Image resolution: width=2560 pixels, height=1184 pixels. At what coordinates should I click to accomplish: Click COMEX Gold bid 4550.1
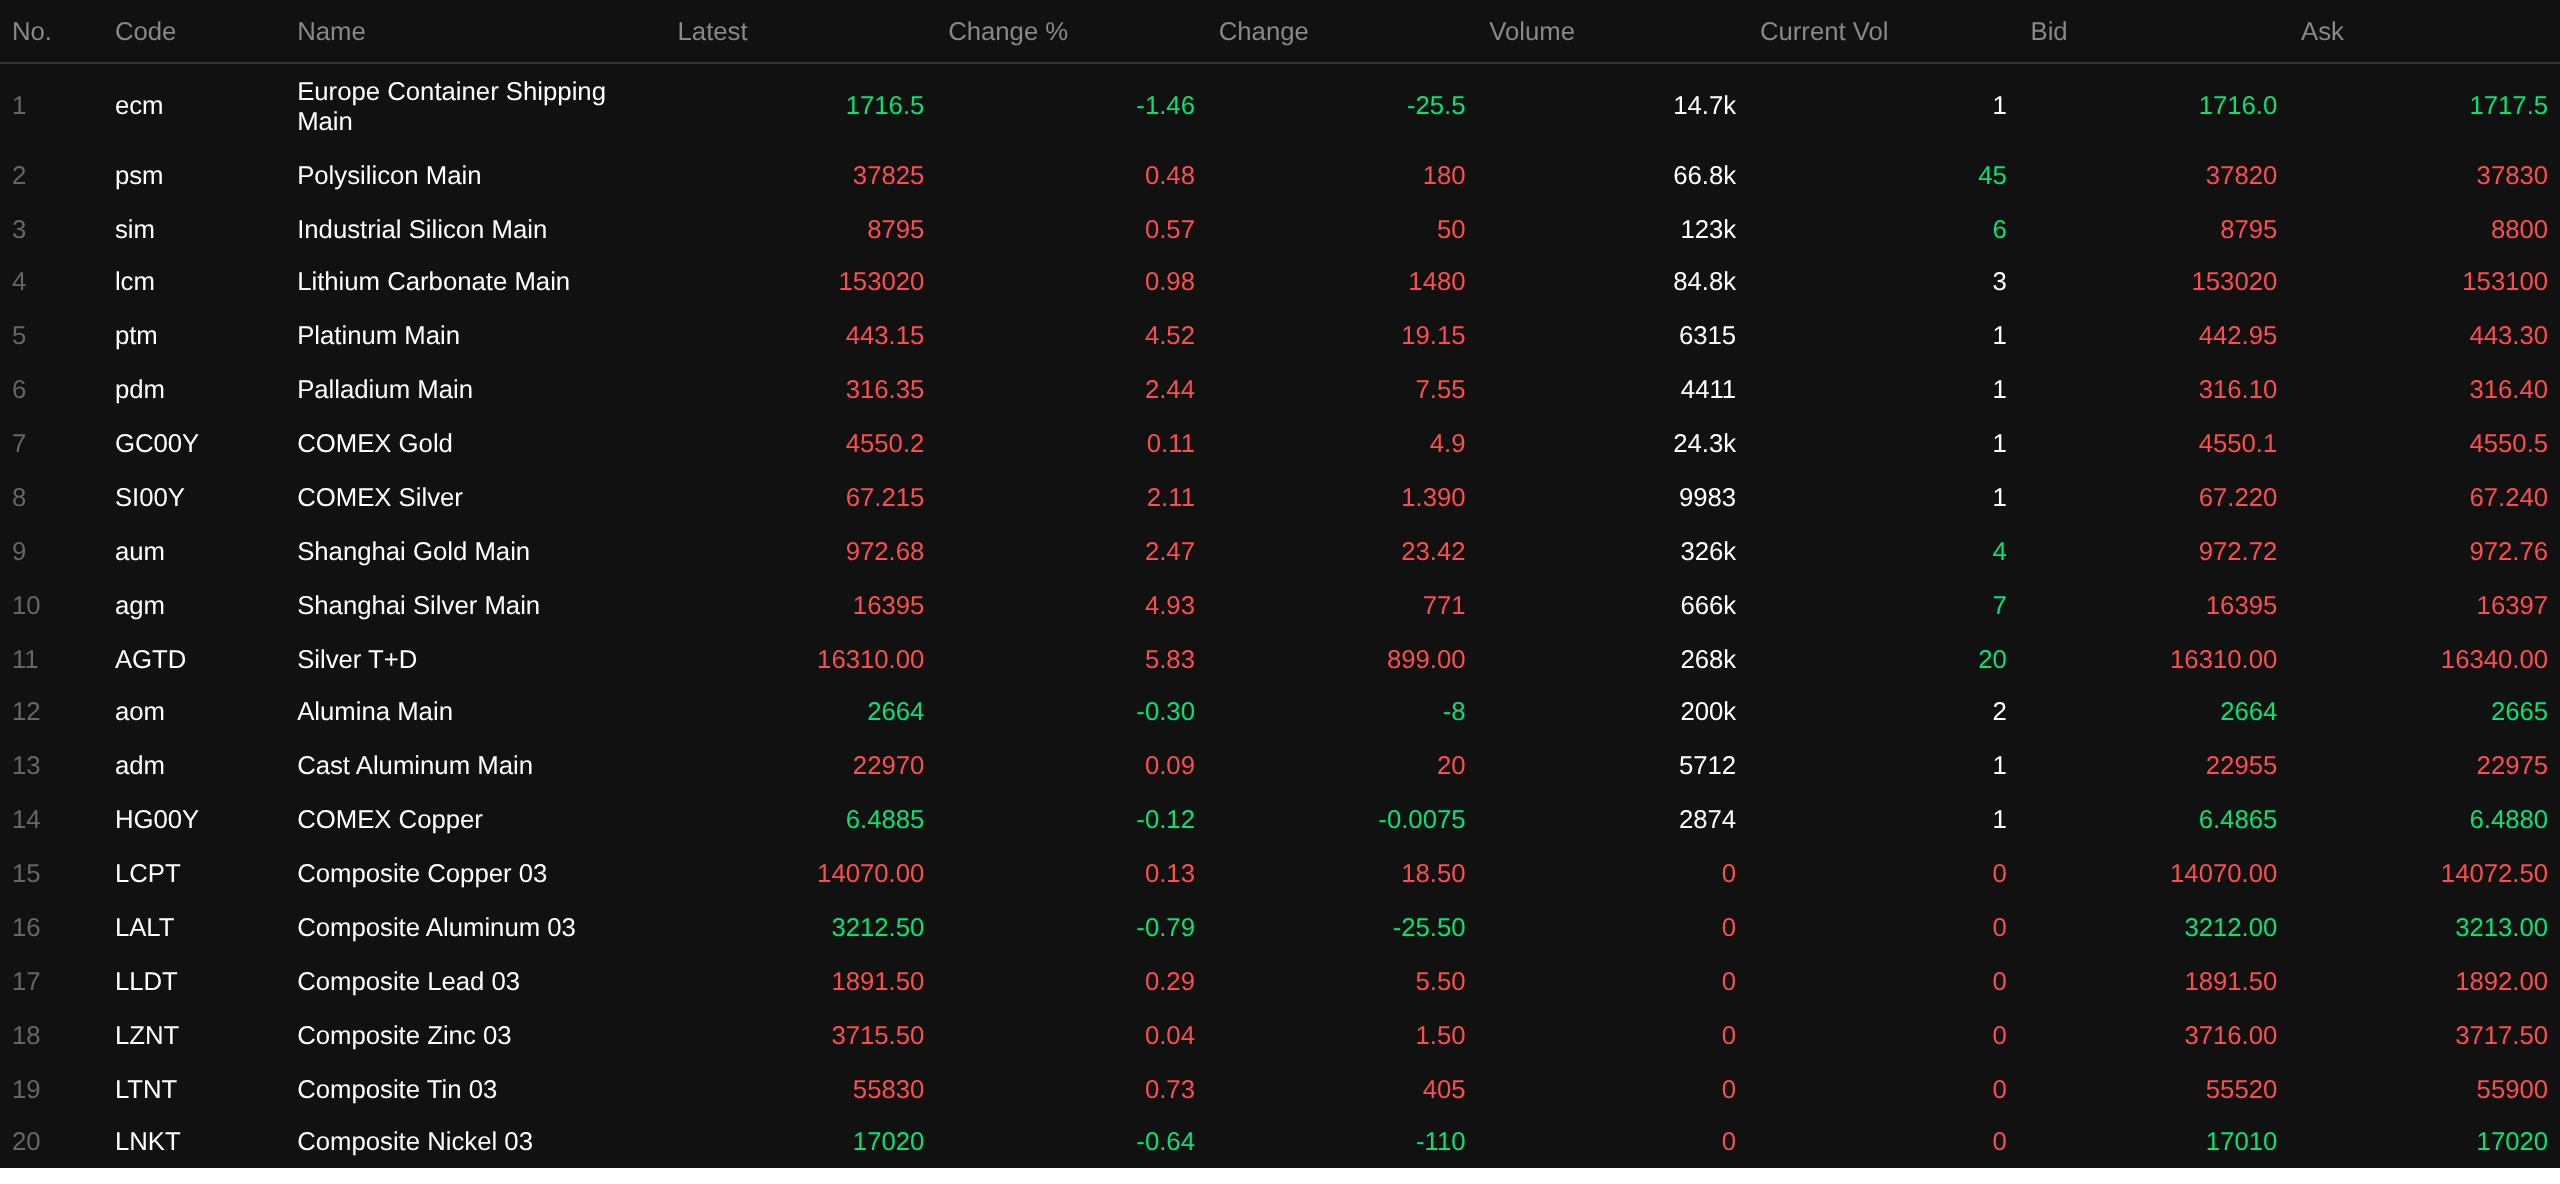click(2238, 444)
